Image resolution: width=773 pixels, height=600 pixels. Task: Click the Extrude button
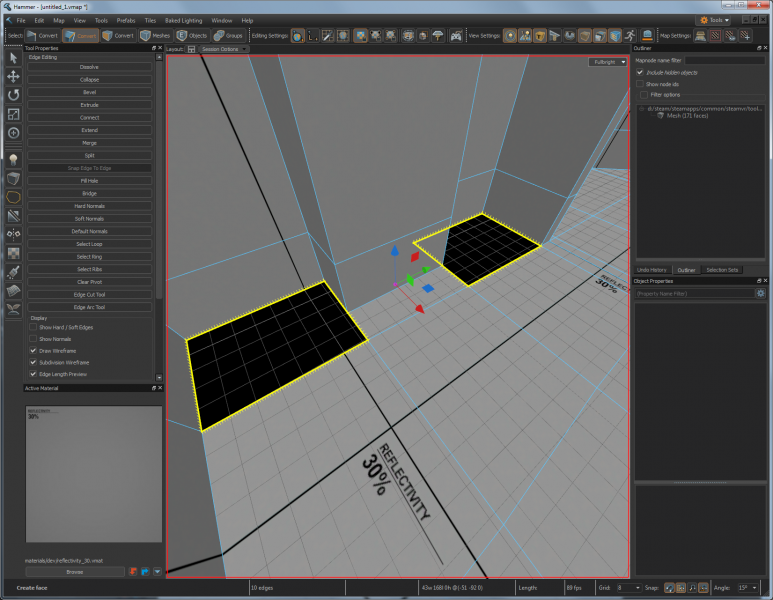click(89, 105)
